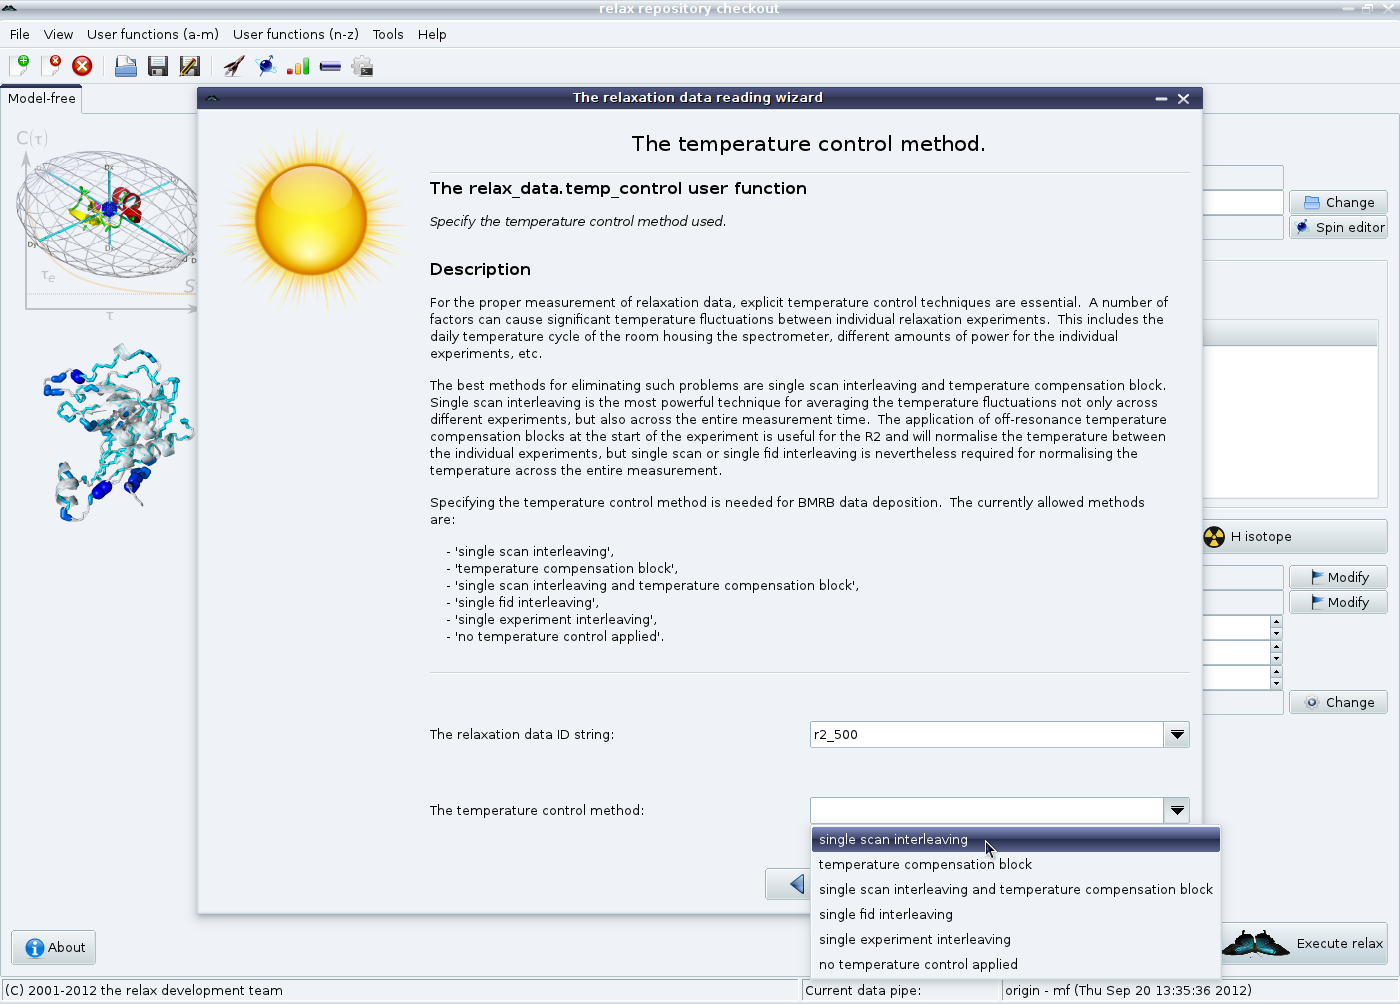Open the rocket relax controller icon
Screen dimensions: 1400x1004
pos(233,66)
